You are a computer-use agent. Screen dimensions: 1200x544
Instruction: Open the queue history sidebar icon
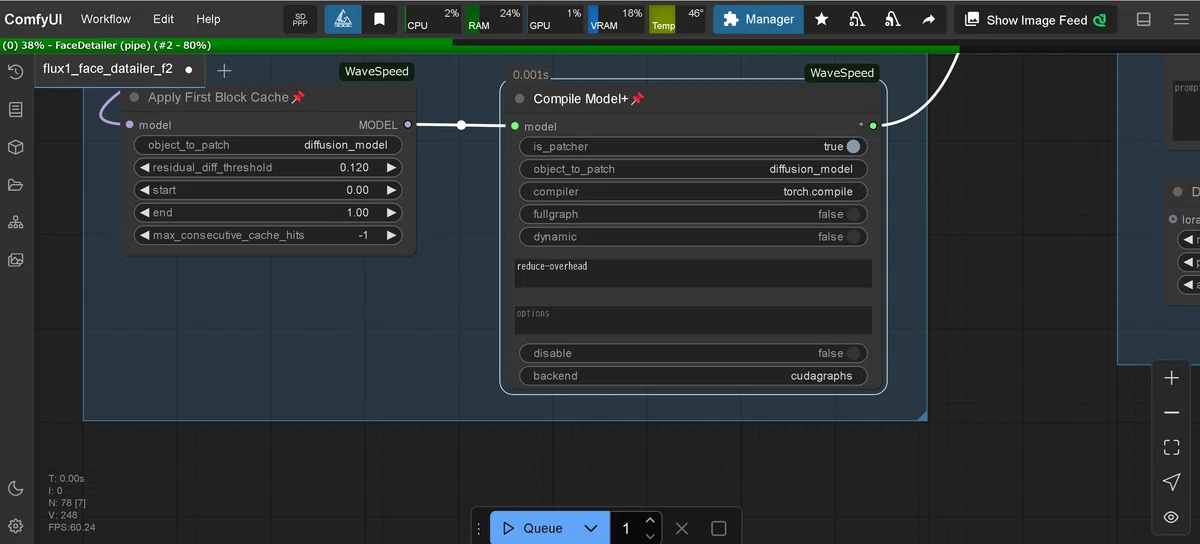click(x=16, y=72)
